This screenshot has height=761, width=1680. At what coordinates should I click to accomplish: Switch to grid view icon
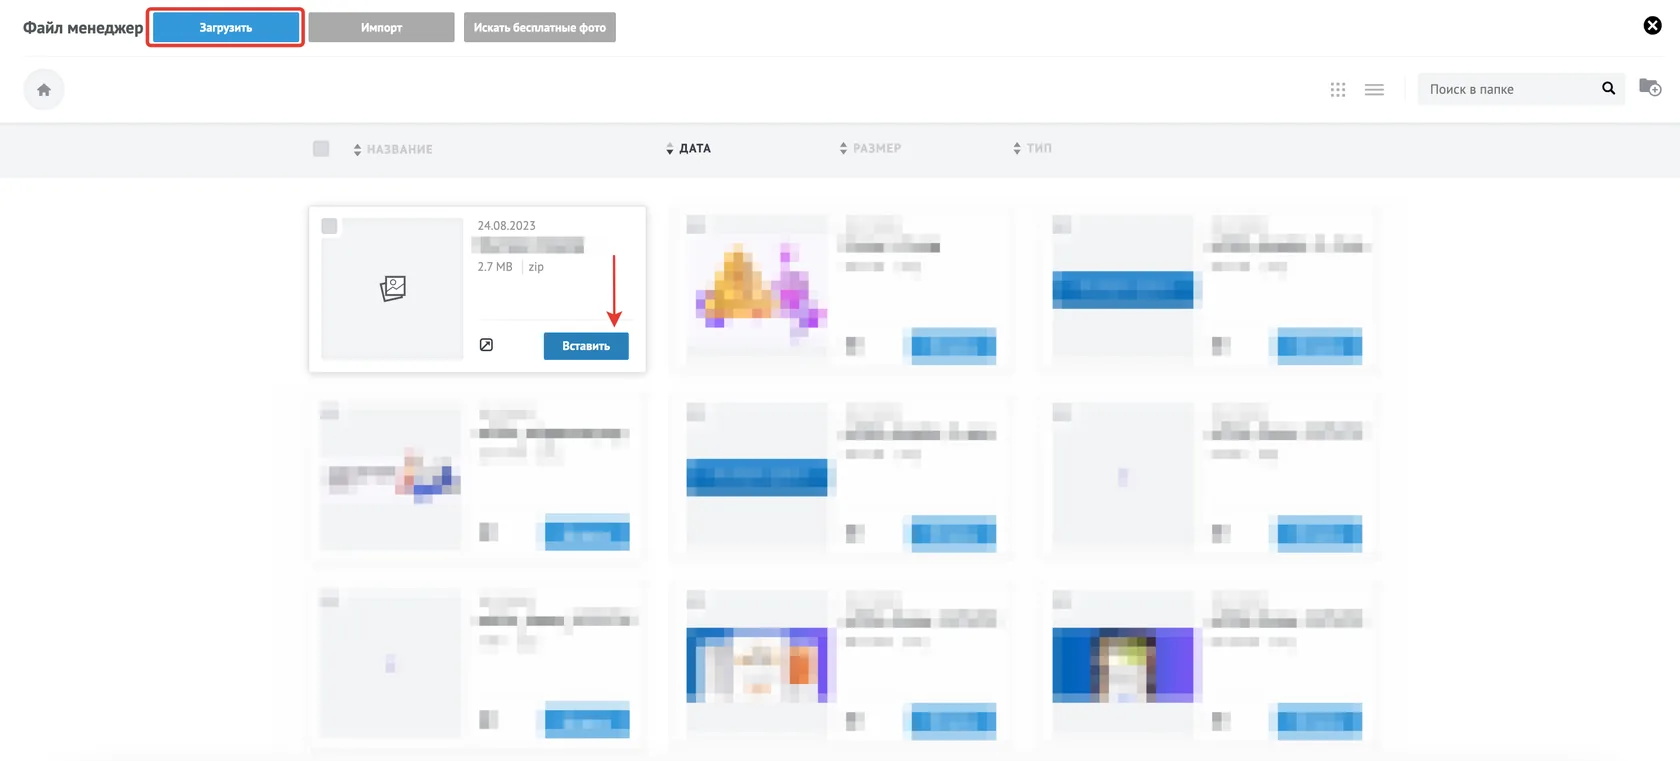tap(1338, 90)
